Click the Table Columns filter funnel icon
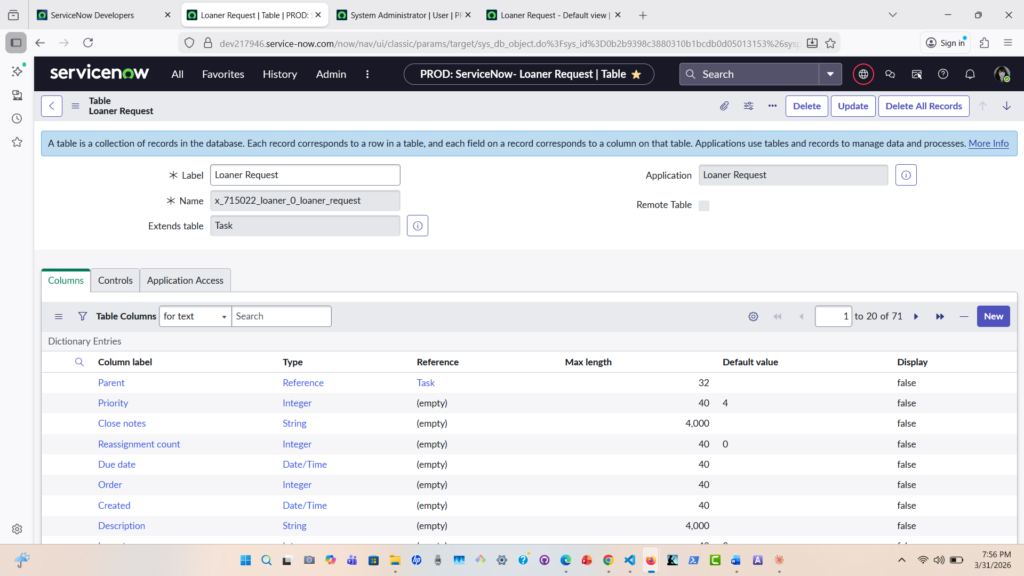 pos(82,316)
